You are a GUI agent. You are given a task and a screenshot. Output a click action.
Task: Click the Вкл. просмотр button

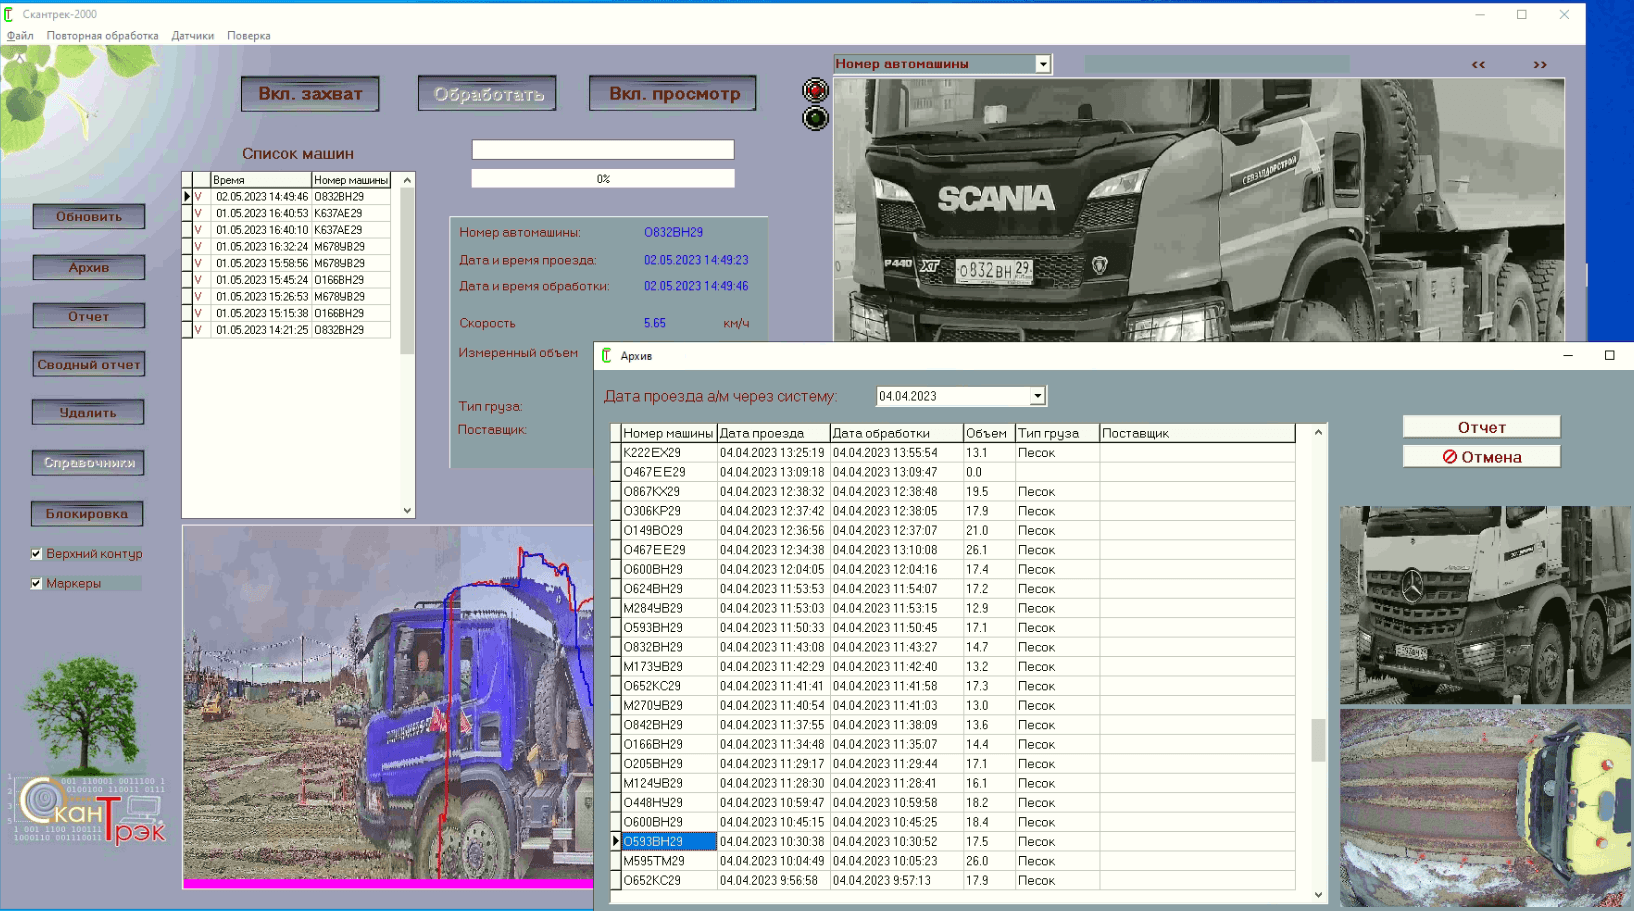(x=673, y=94)
